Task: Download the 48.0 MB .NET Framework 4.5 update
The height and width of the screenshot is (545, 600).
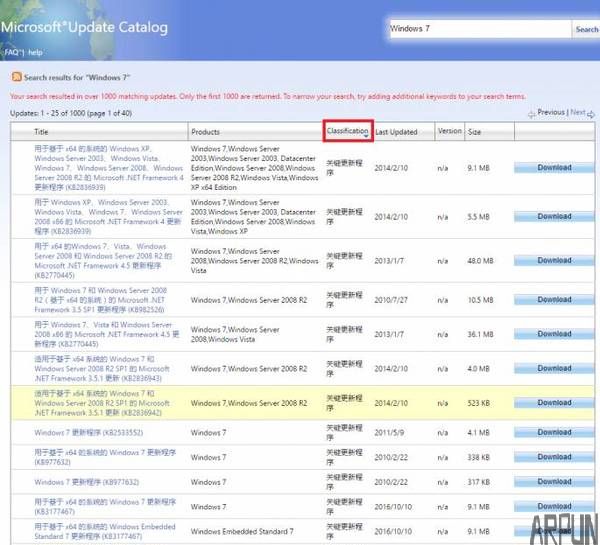Action: [x=555, y=260]
